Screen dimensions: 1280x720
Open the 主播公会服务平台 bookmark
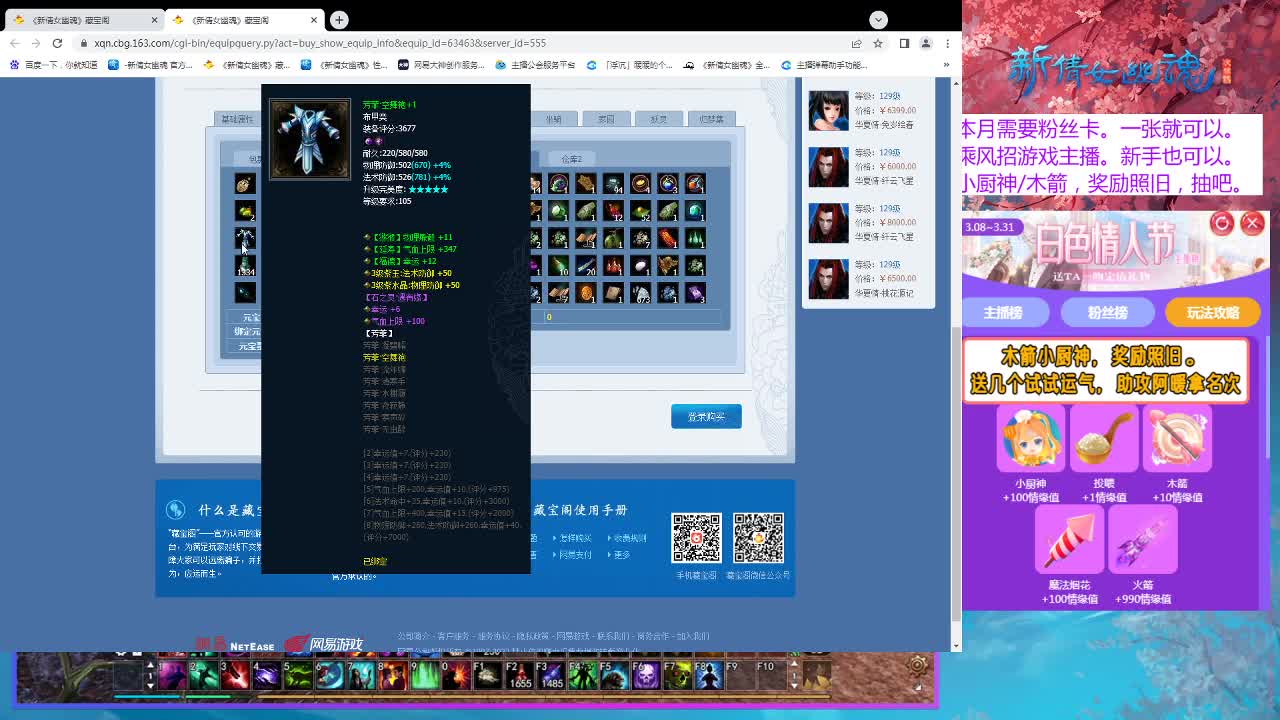point(535,65)
